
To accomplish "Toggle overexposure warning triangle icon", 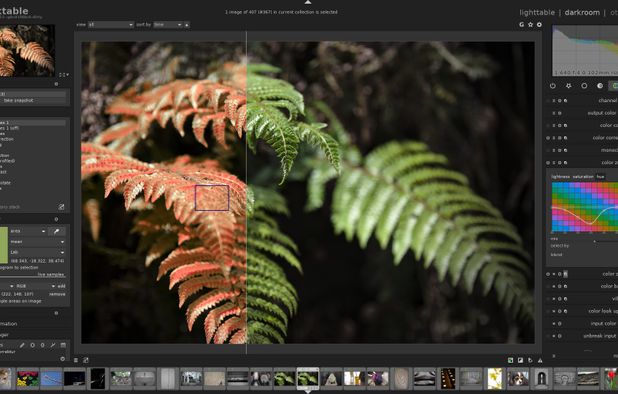I will pyautogui.click(x=540, y=360).
